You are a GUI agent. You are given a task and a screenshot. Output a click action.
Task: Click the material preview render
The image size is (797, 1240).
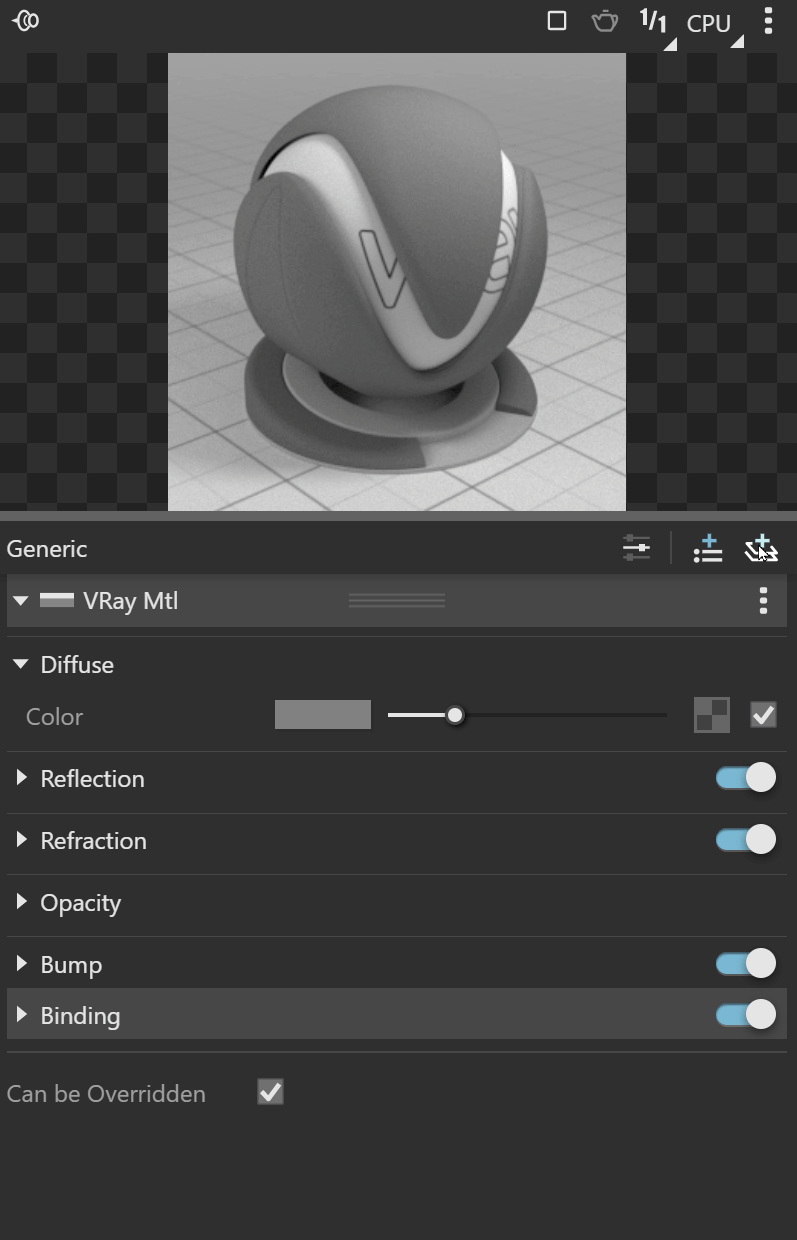click(397, 282)
